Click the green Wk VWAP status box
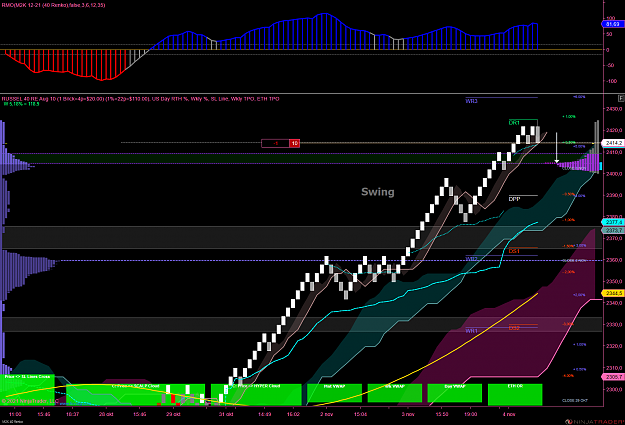 click(x=395, y=393)
